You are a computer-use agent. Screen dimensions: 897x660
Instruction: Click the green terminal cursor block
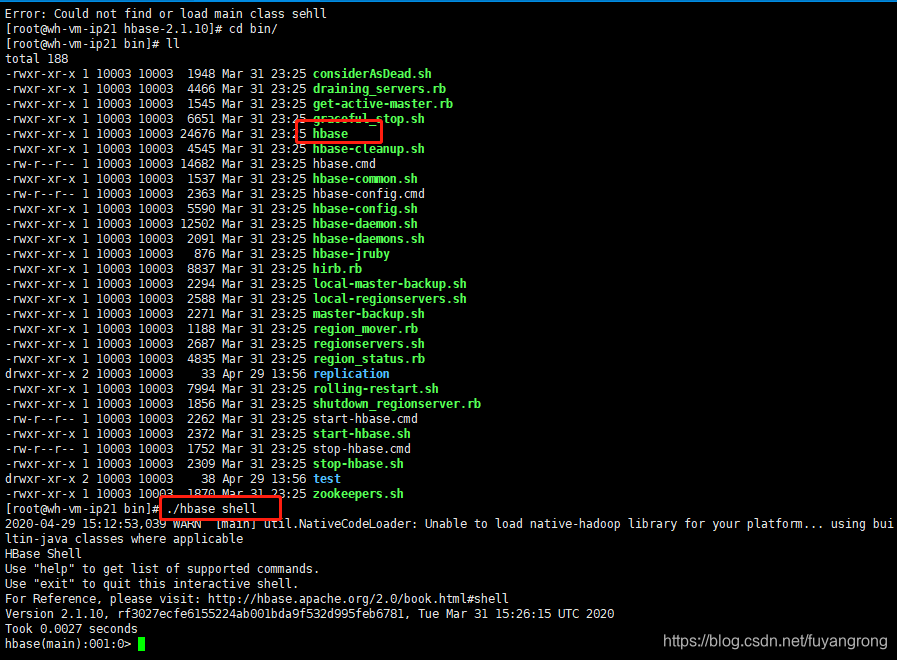[x=140, y=643]
